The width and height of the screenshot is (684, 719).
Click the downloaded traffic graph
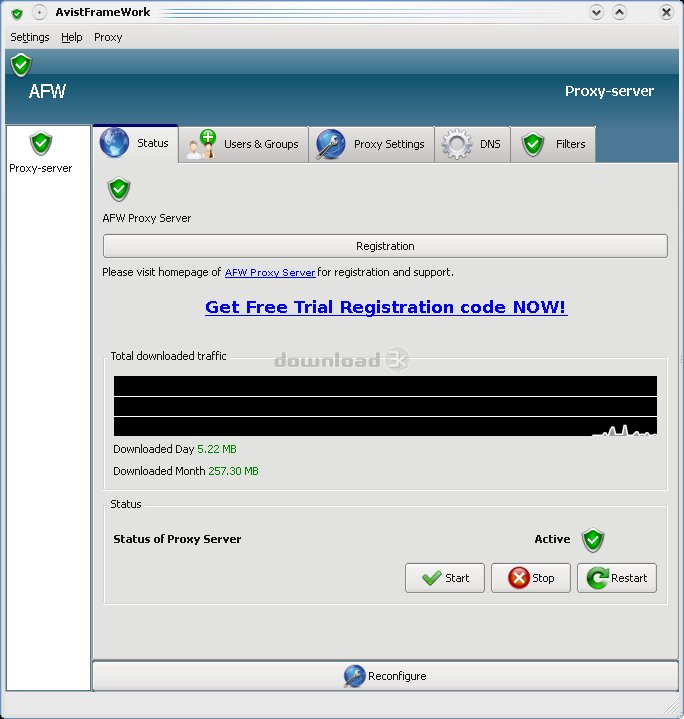385,406
